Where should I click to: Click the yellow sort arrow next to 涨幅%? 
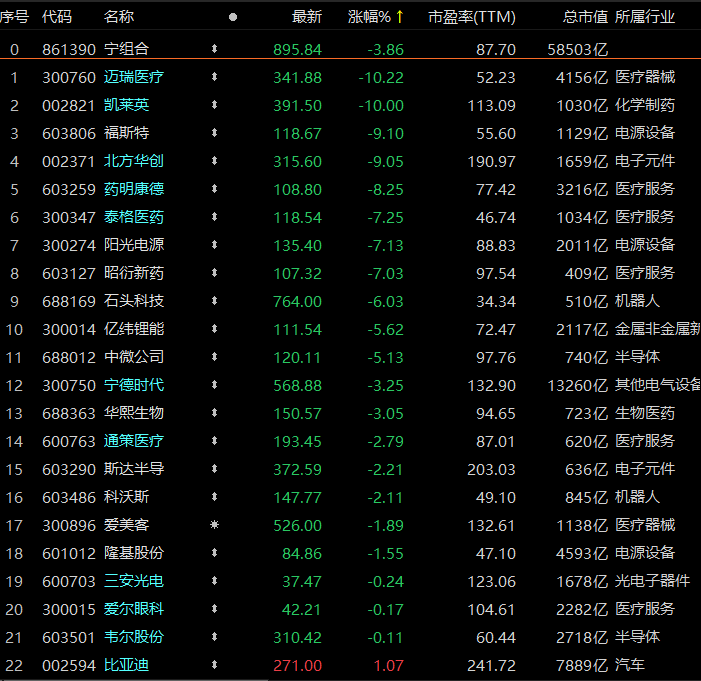[400, 17]
